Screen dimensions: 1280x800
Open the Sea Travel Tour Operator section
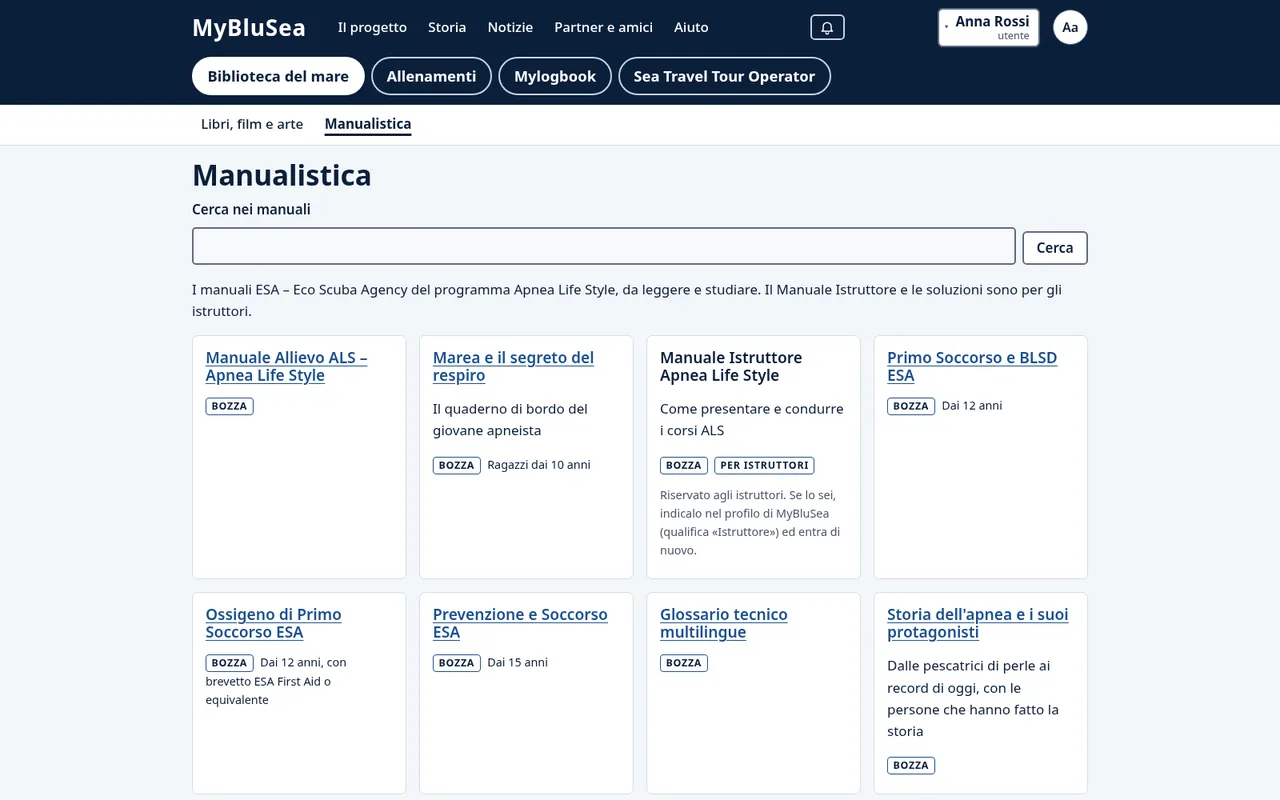point(724,76)
